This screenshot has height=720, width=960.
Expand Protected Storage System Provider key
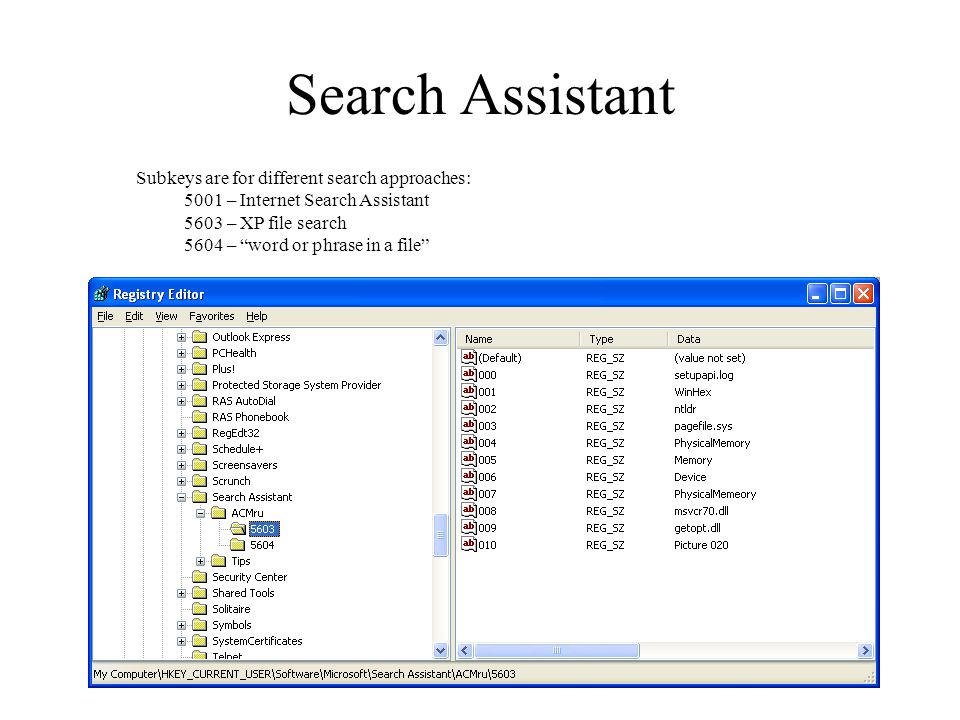coord(181,385)
